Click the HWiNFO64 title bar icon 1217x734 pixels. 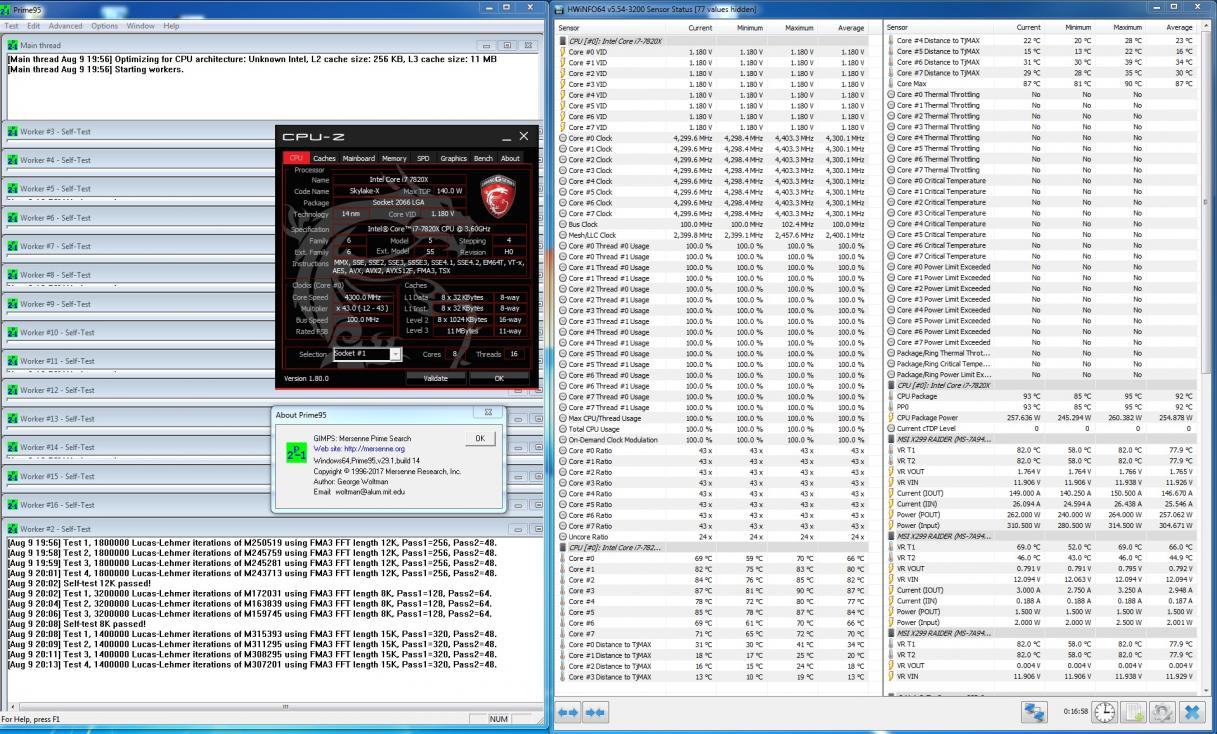(559, 9)
